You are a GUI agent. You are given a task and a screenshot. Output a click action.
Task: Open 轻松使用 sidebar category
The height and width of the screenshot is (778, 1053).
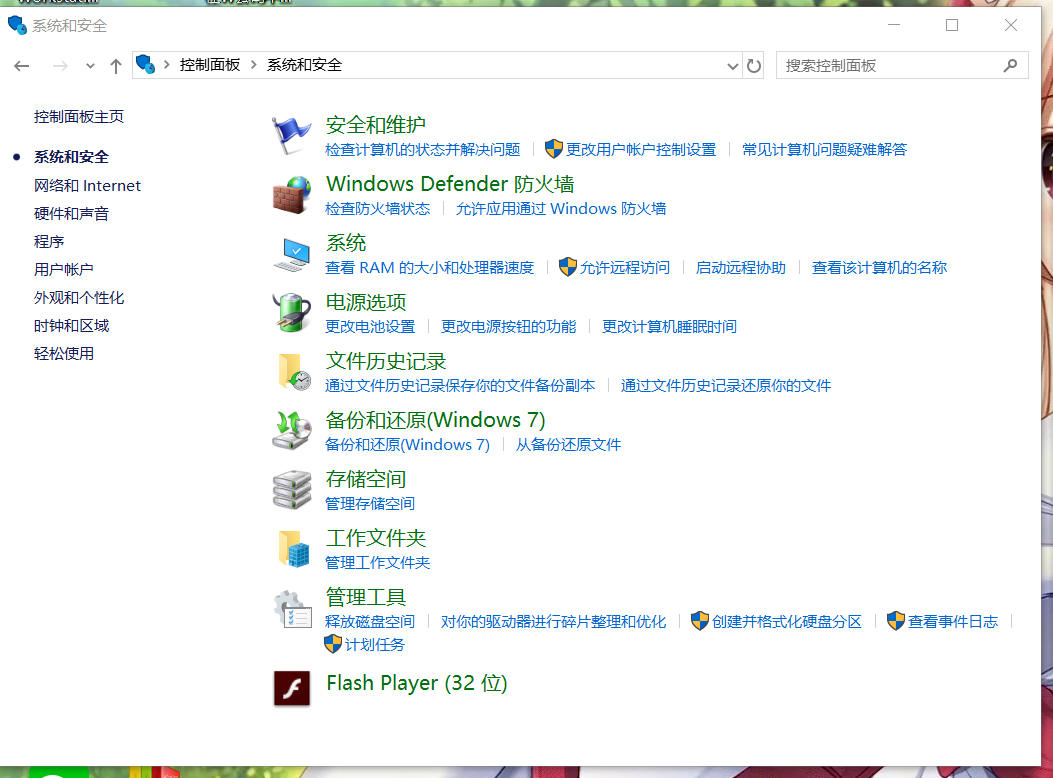click(64, 354)
